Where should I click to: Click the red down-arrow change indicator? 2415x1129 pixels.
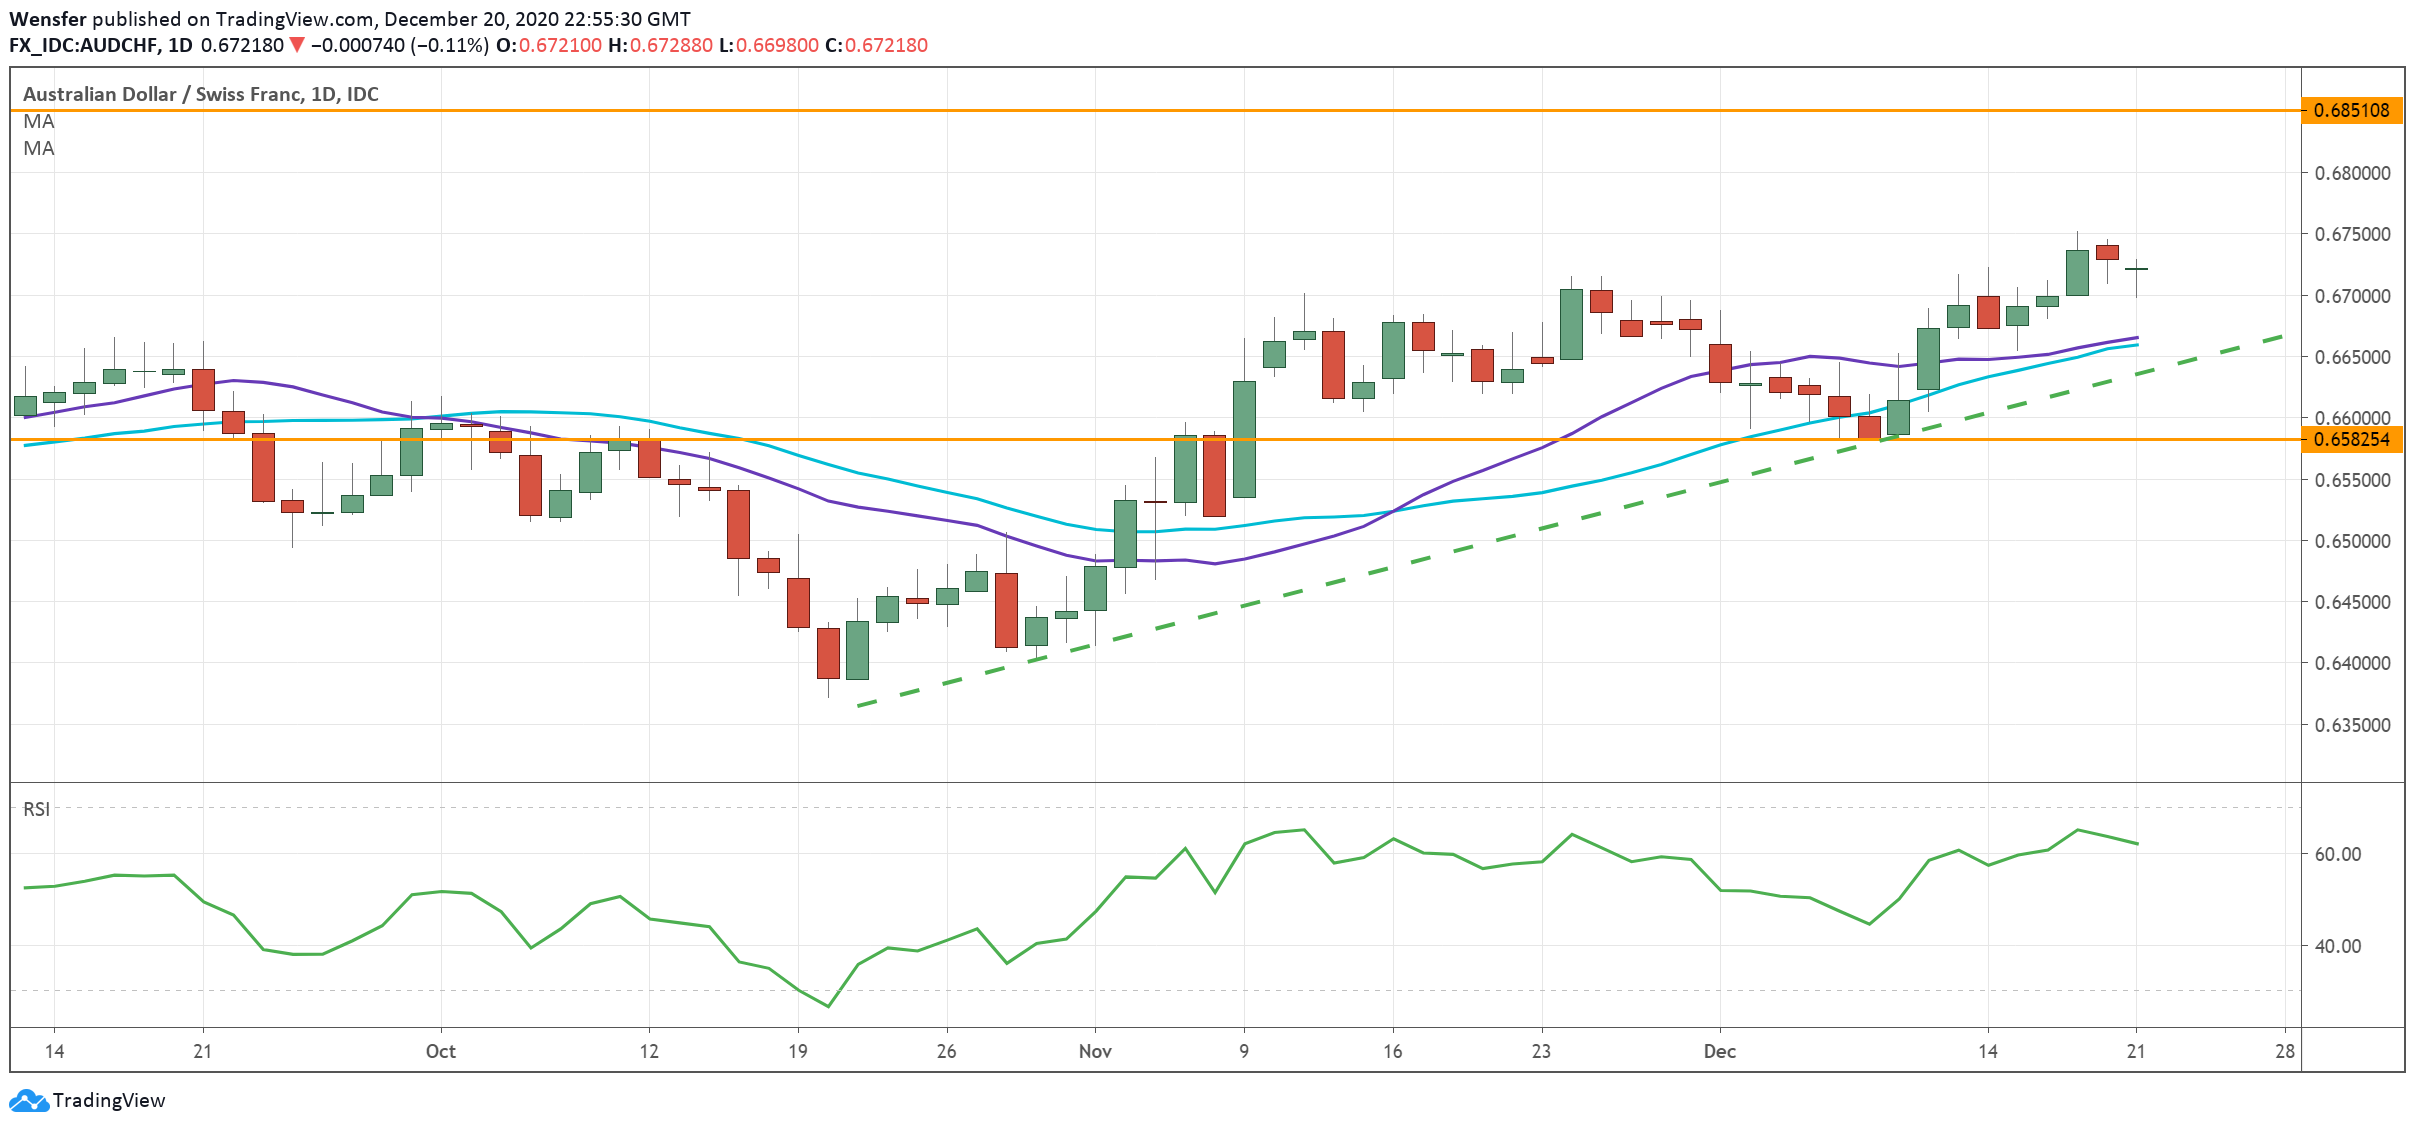[296, 45]
